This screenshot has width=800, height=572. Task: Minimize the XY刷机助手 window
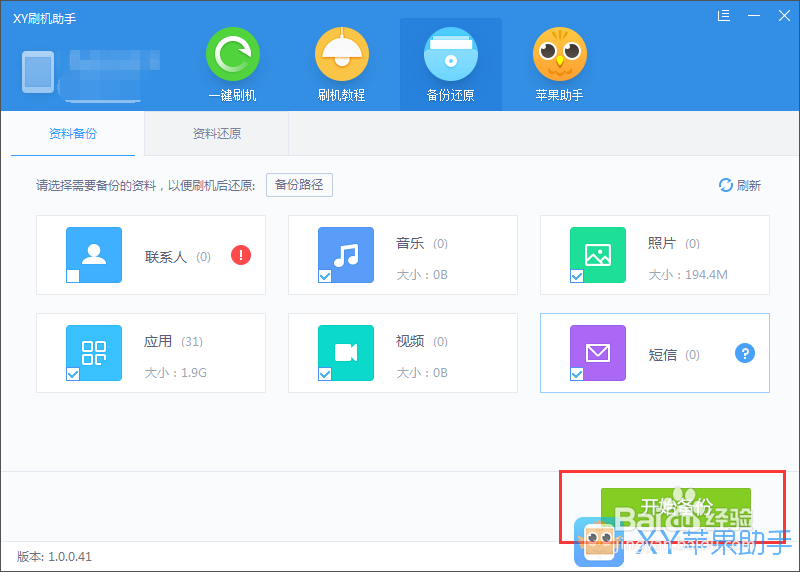pos(754,16)
